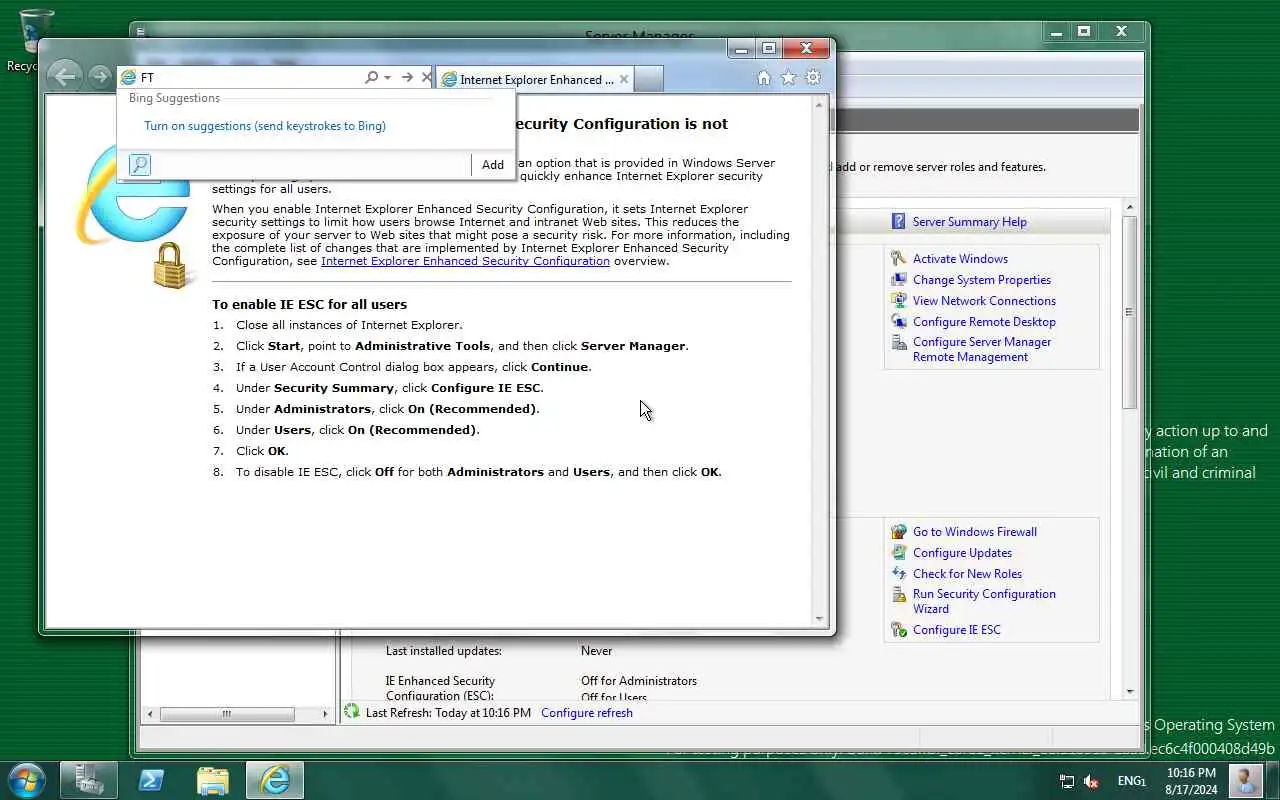Click the up arrow of the IE page scrollbar
Viewport: 1280px width, 800px height.
pos(820,104)
